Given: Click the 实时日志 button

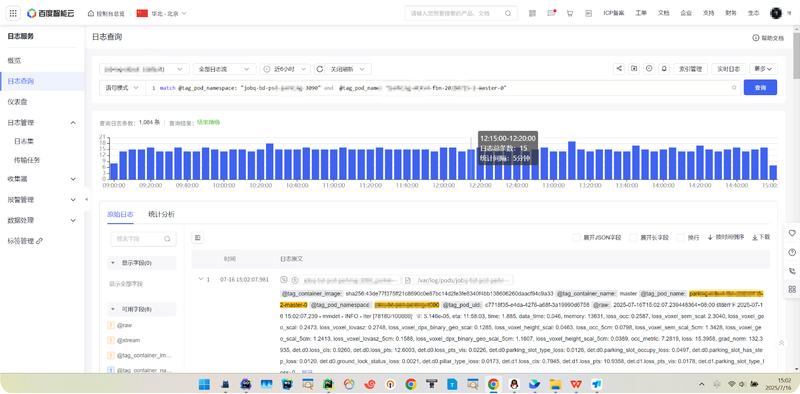Looking at the screenshot, I should click(729, 68).
